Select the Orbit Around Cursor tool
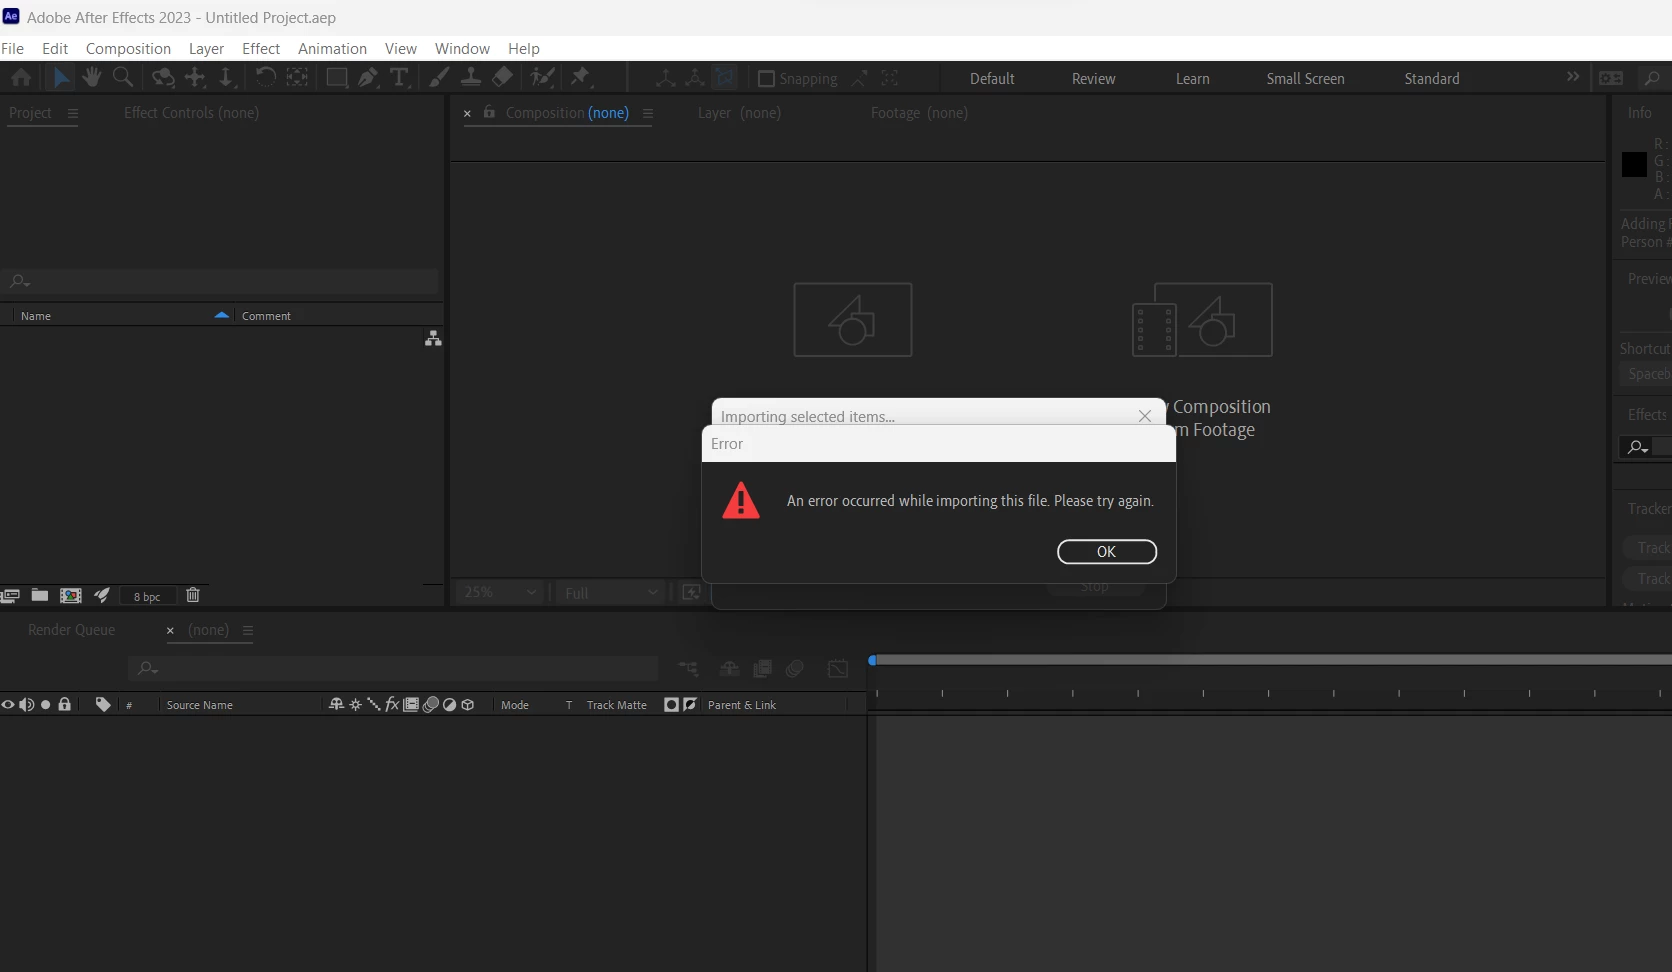Screen dimensions: 1672x972 click(163, 78)
